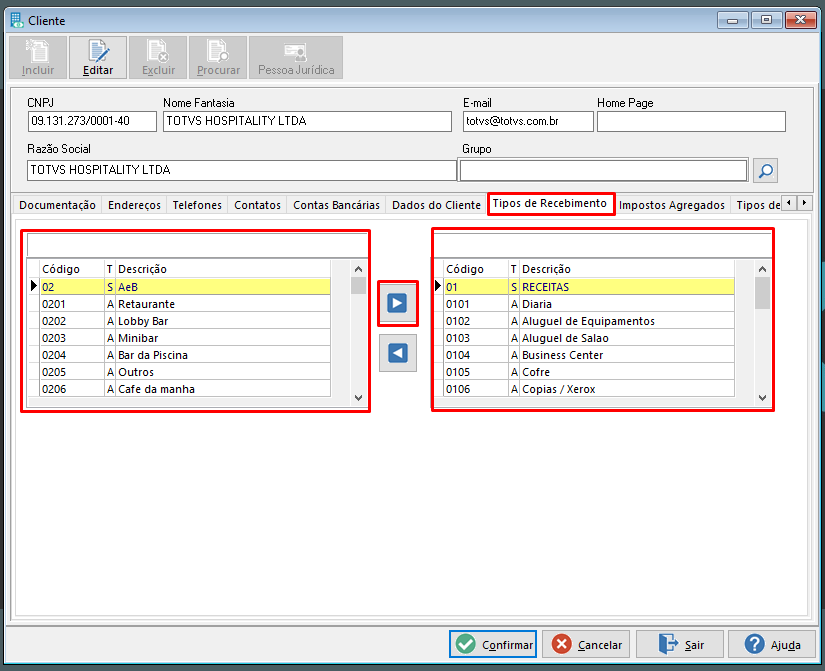Select row 0202 Lobby Bar

click(x=185, y=321)
